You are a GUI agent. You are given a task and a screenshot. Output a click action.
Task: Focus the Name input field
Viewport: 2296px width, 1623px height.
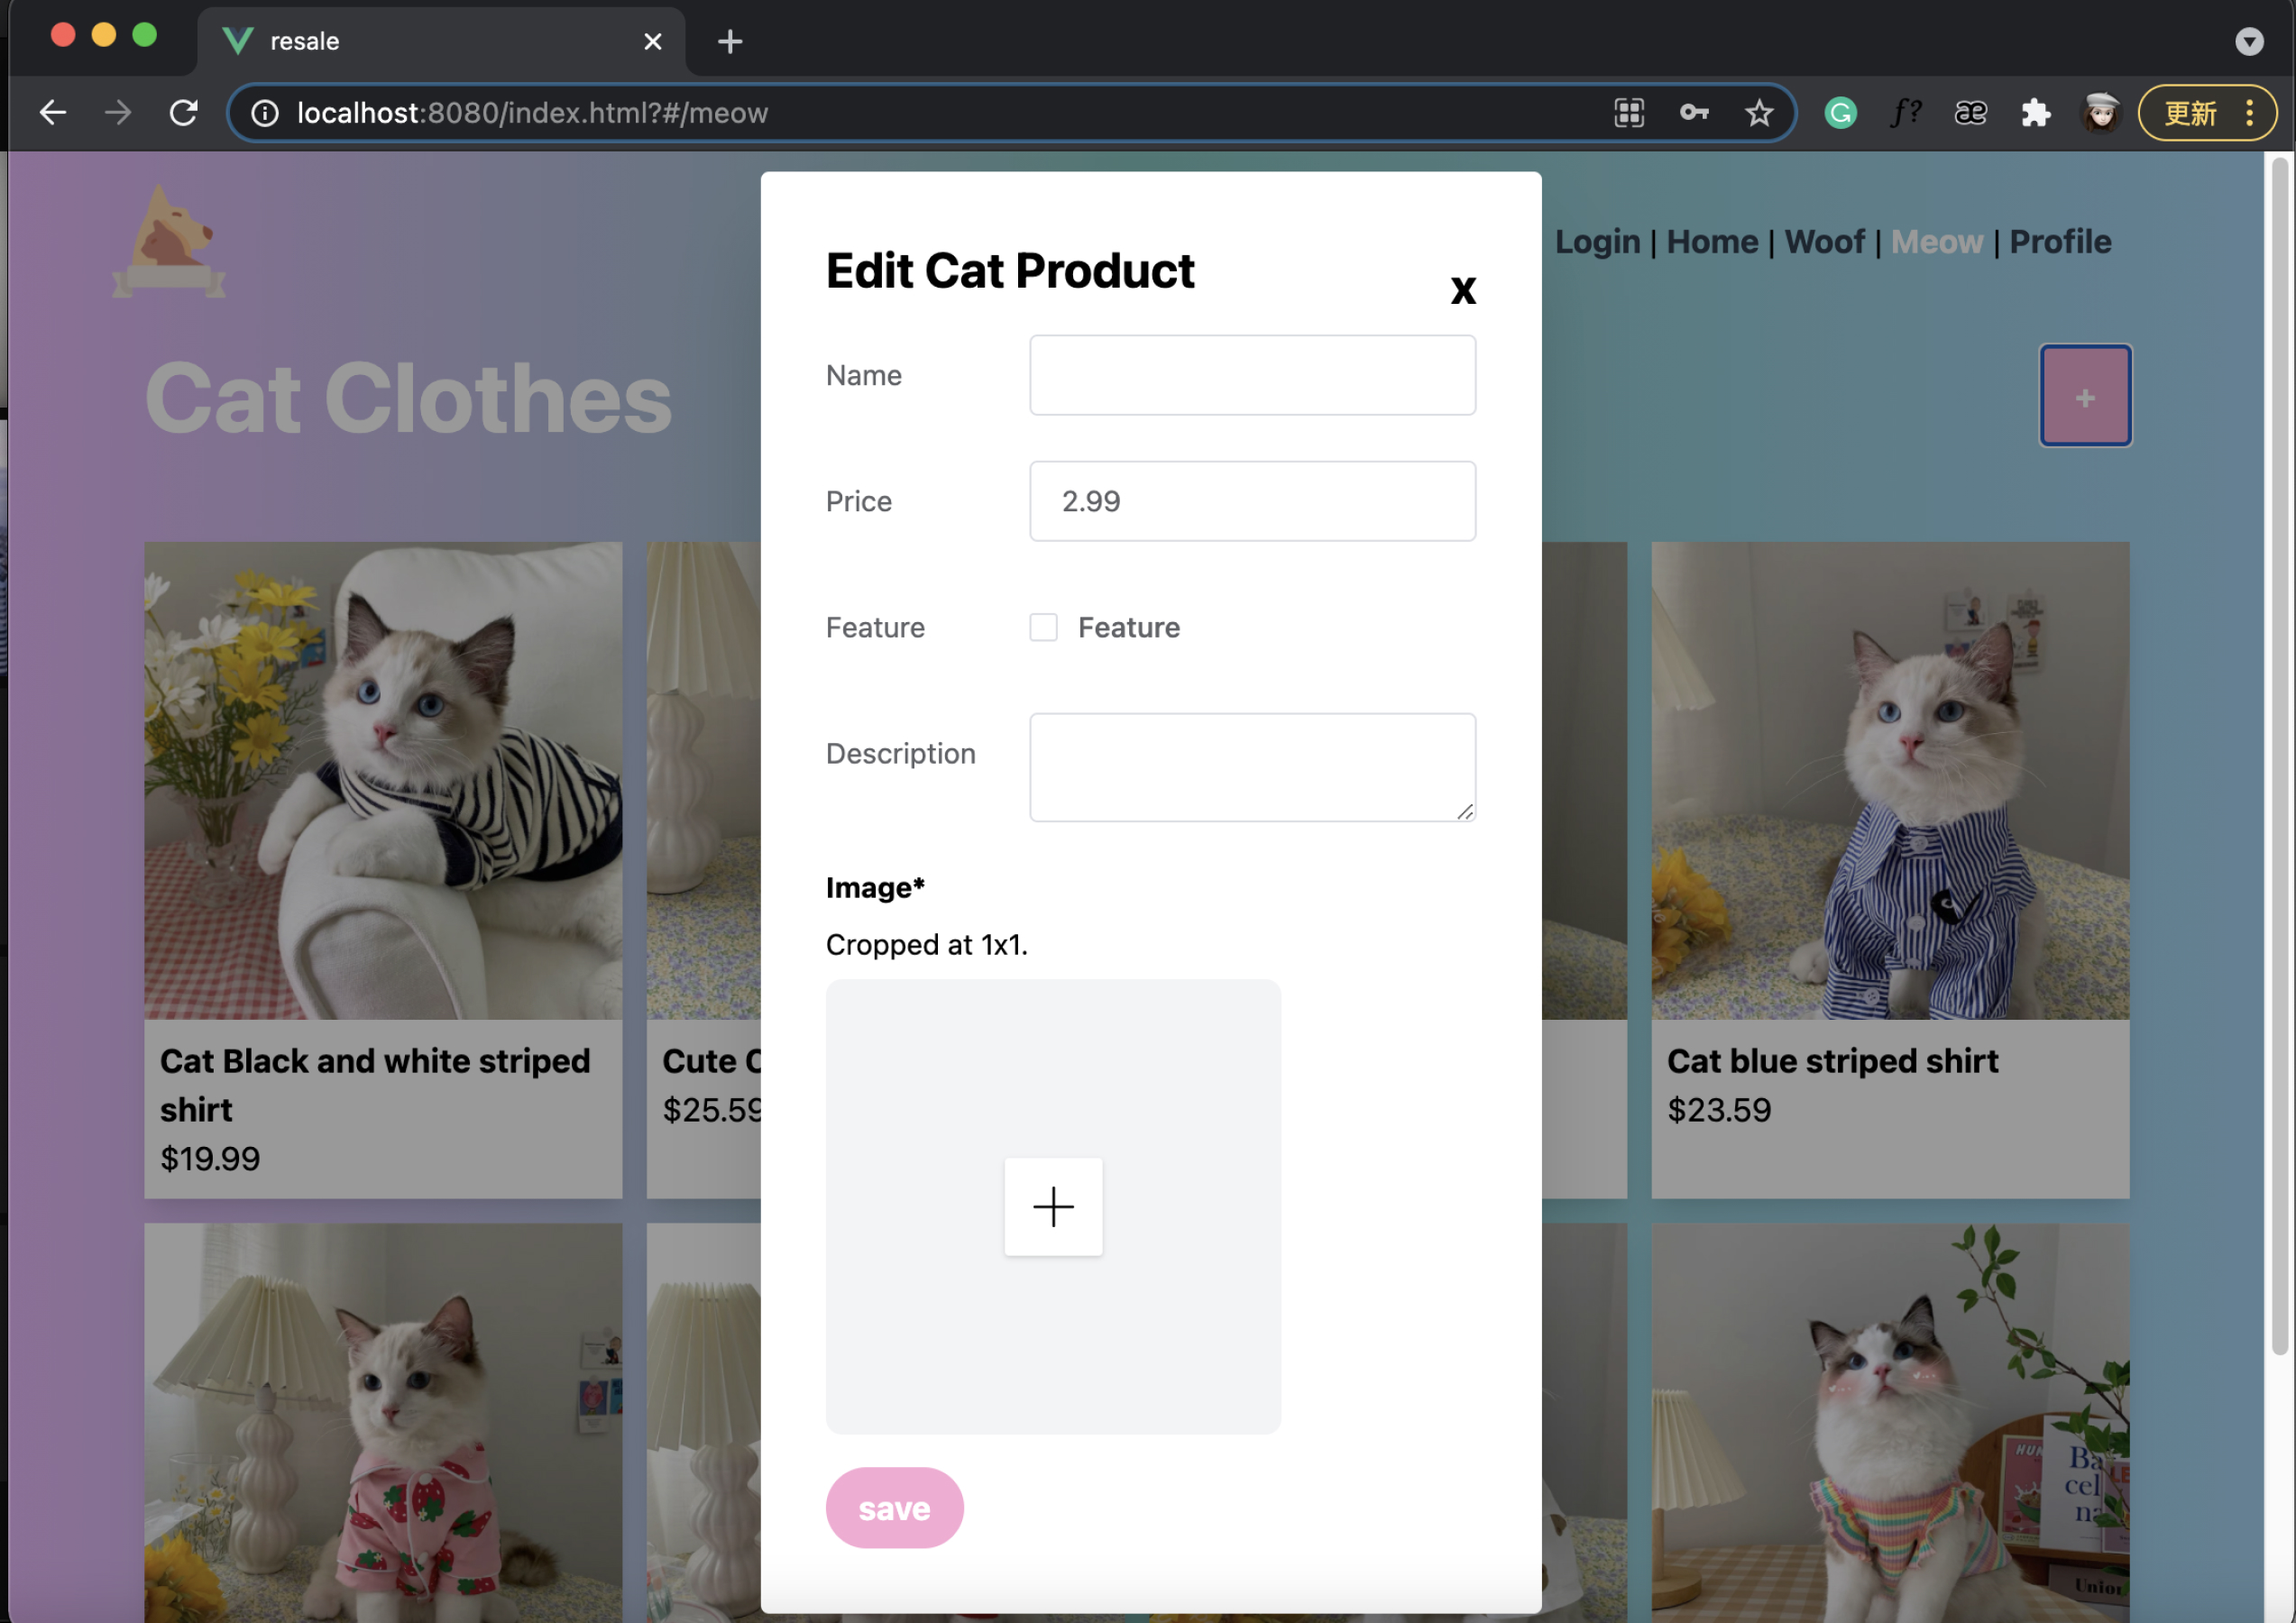(1252, 375)
